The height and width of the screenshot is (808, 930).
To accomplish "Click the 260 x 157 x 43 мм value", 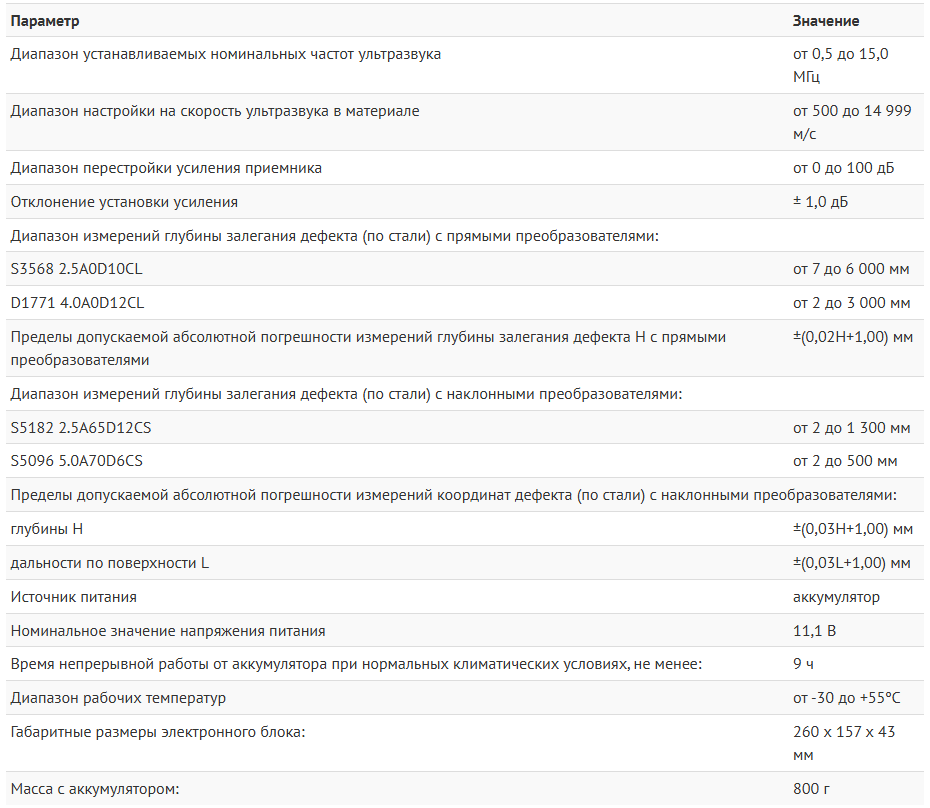I will click(x=843, y=743).
